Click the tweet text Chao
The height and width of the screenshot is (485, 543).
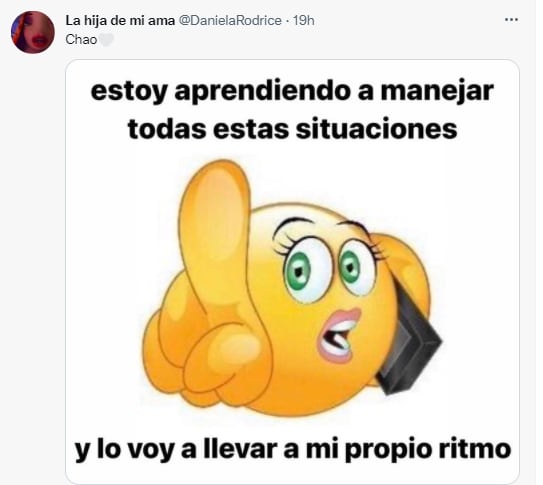click(81, 40)
